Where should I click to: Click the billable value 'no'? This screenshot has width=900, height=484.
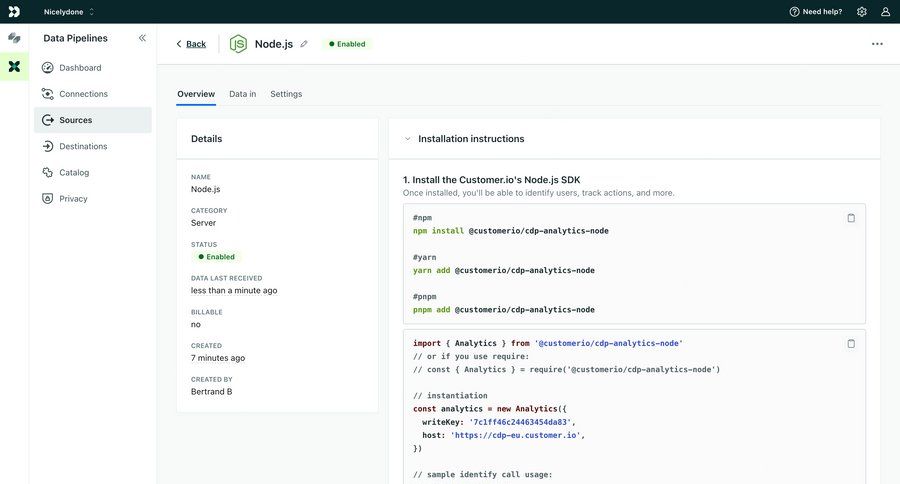[x=196, y=324]
